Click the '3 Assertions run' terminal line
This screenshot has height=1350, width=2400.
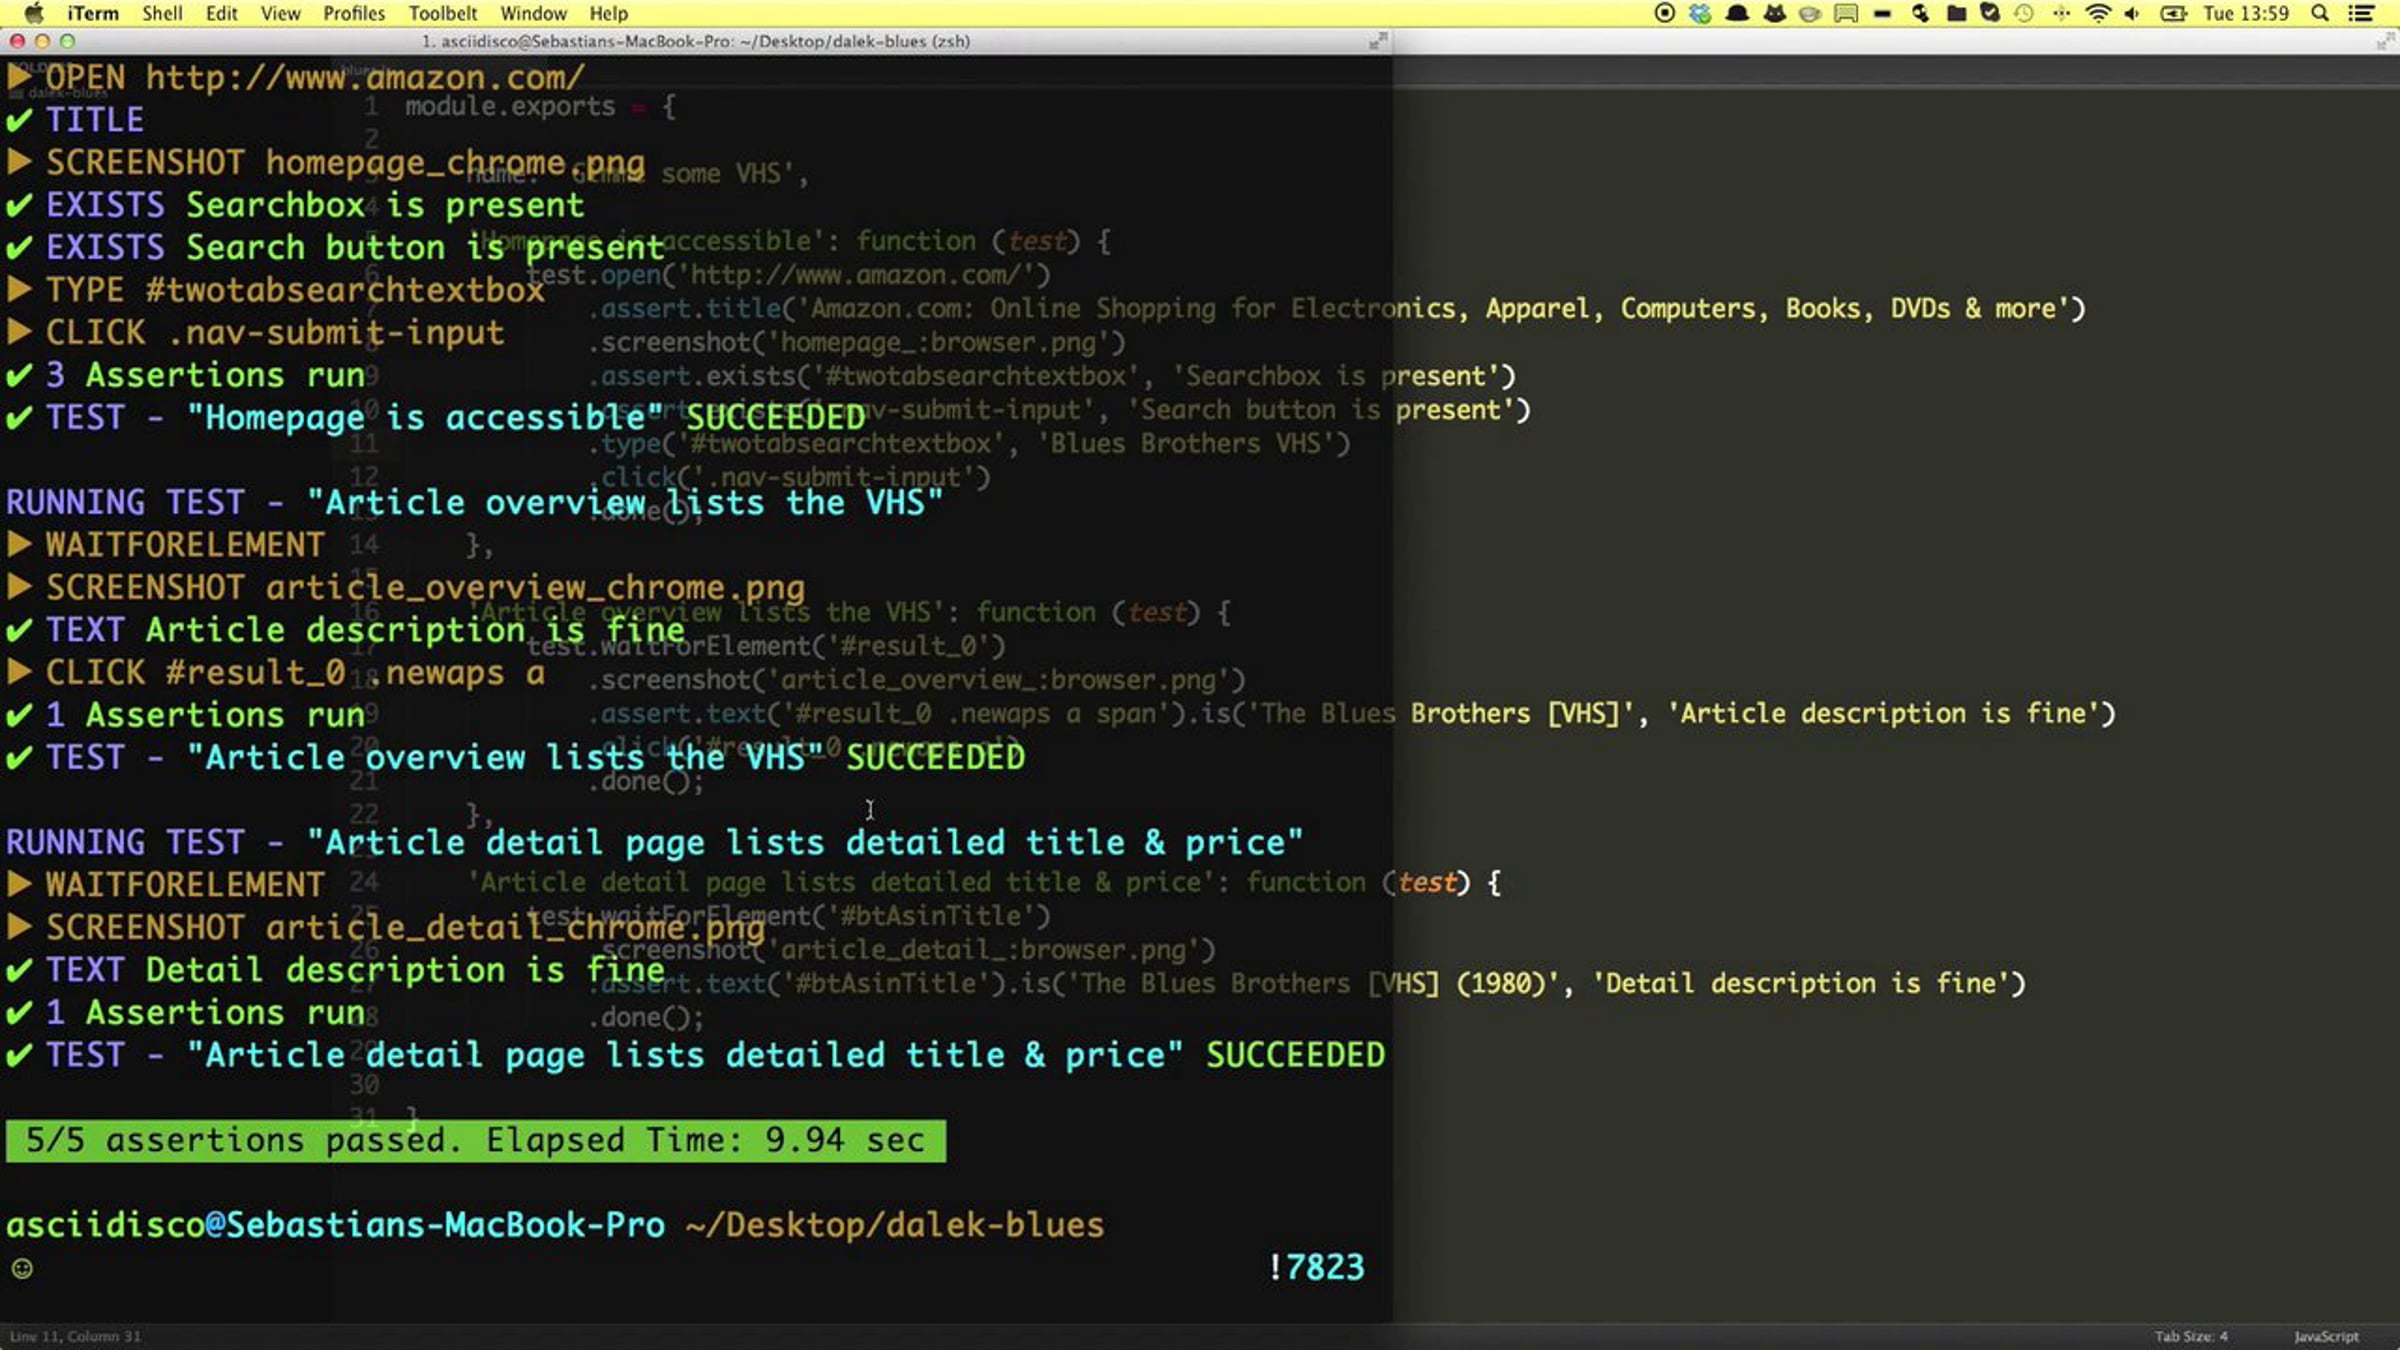point(186,375)
